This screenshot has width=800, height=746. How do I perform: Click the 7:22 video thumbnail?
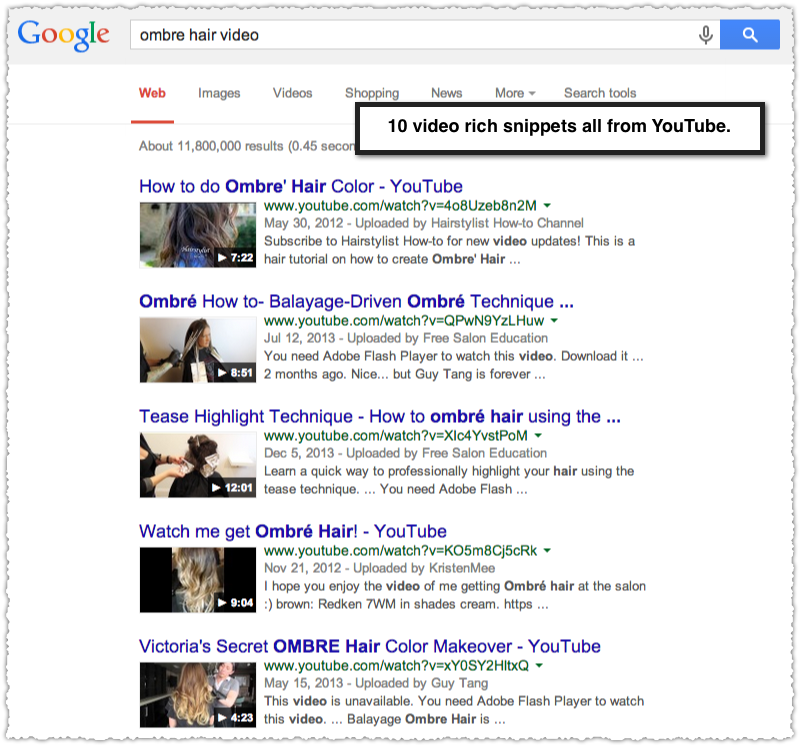[198, 235]
